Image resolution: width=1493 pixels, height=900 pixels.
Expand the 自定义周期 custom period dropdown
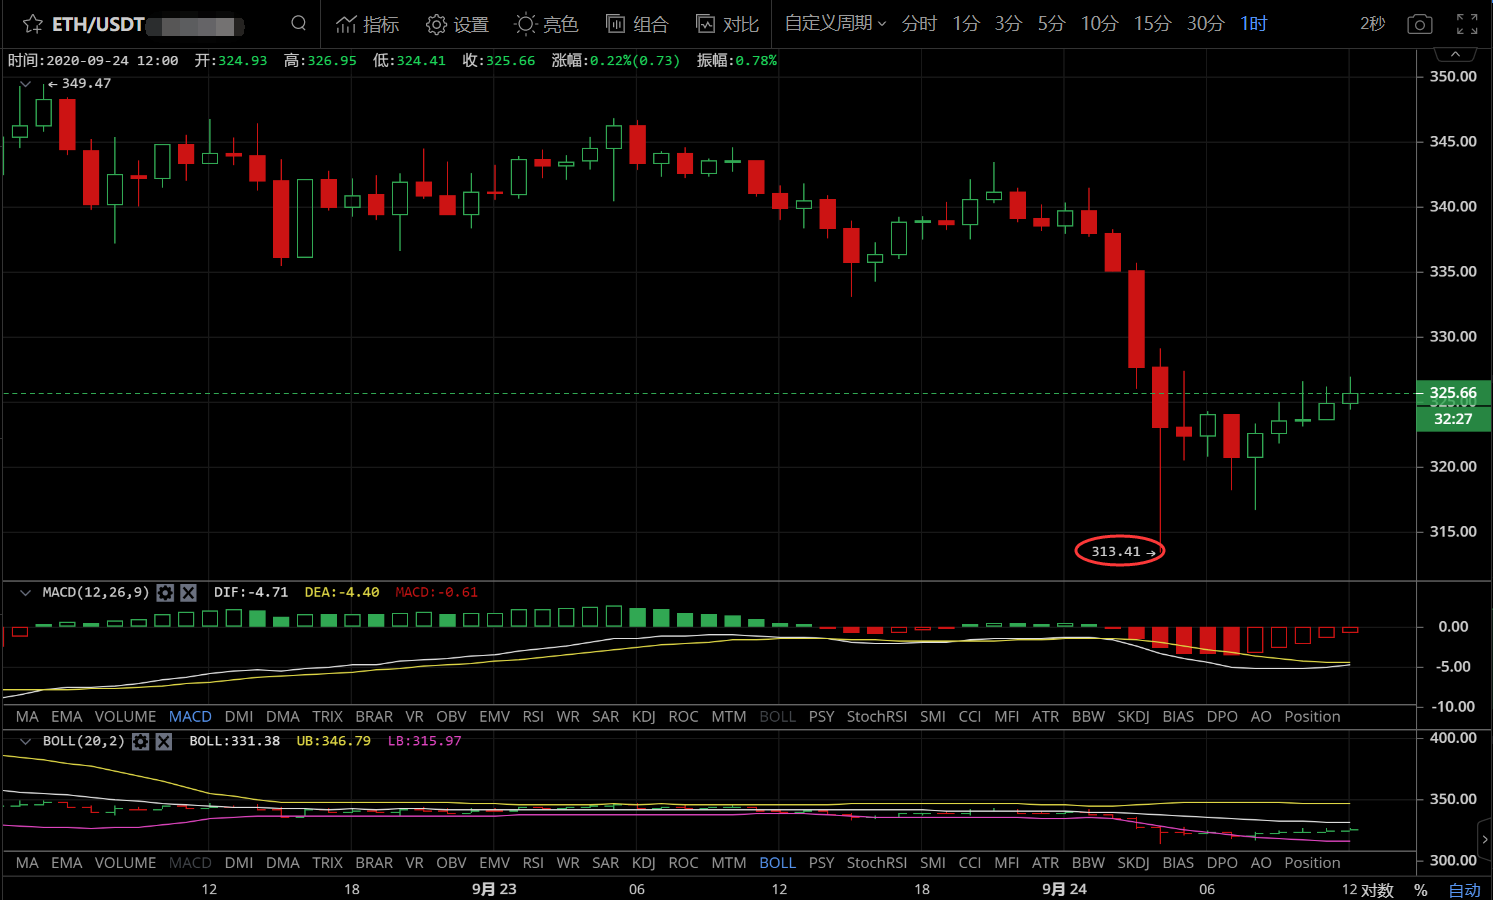(x=835, y=23)
